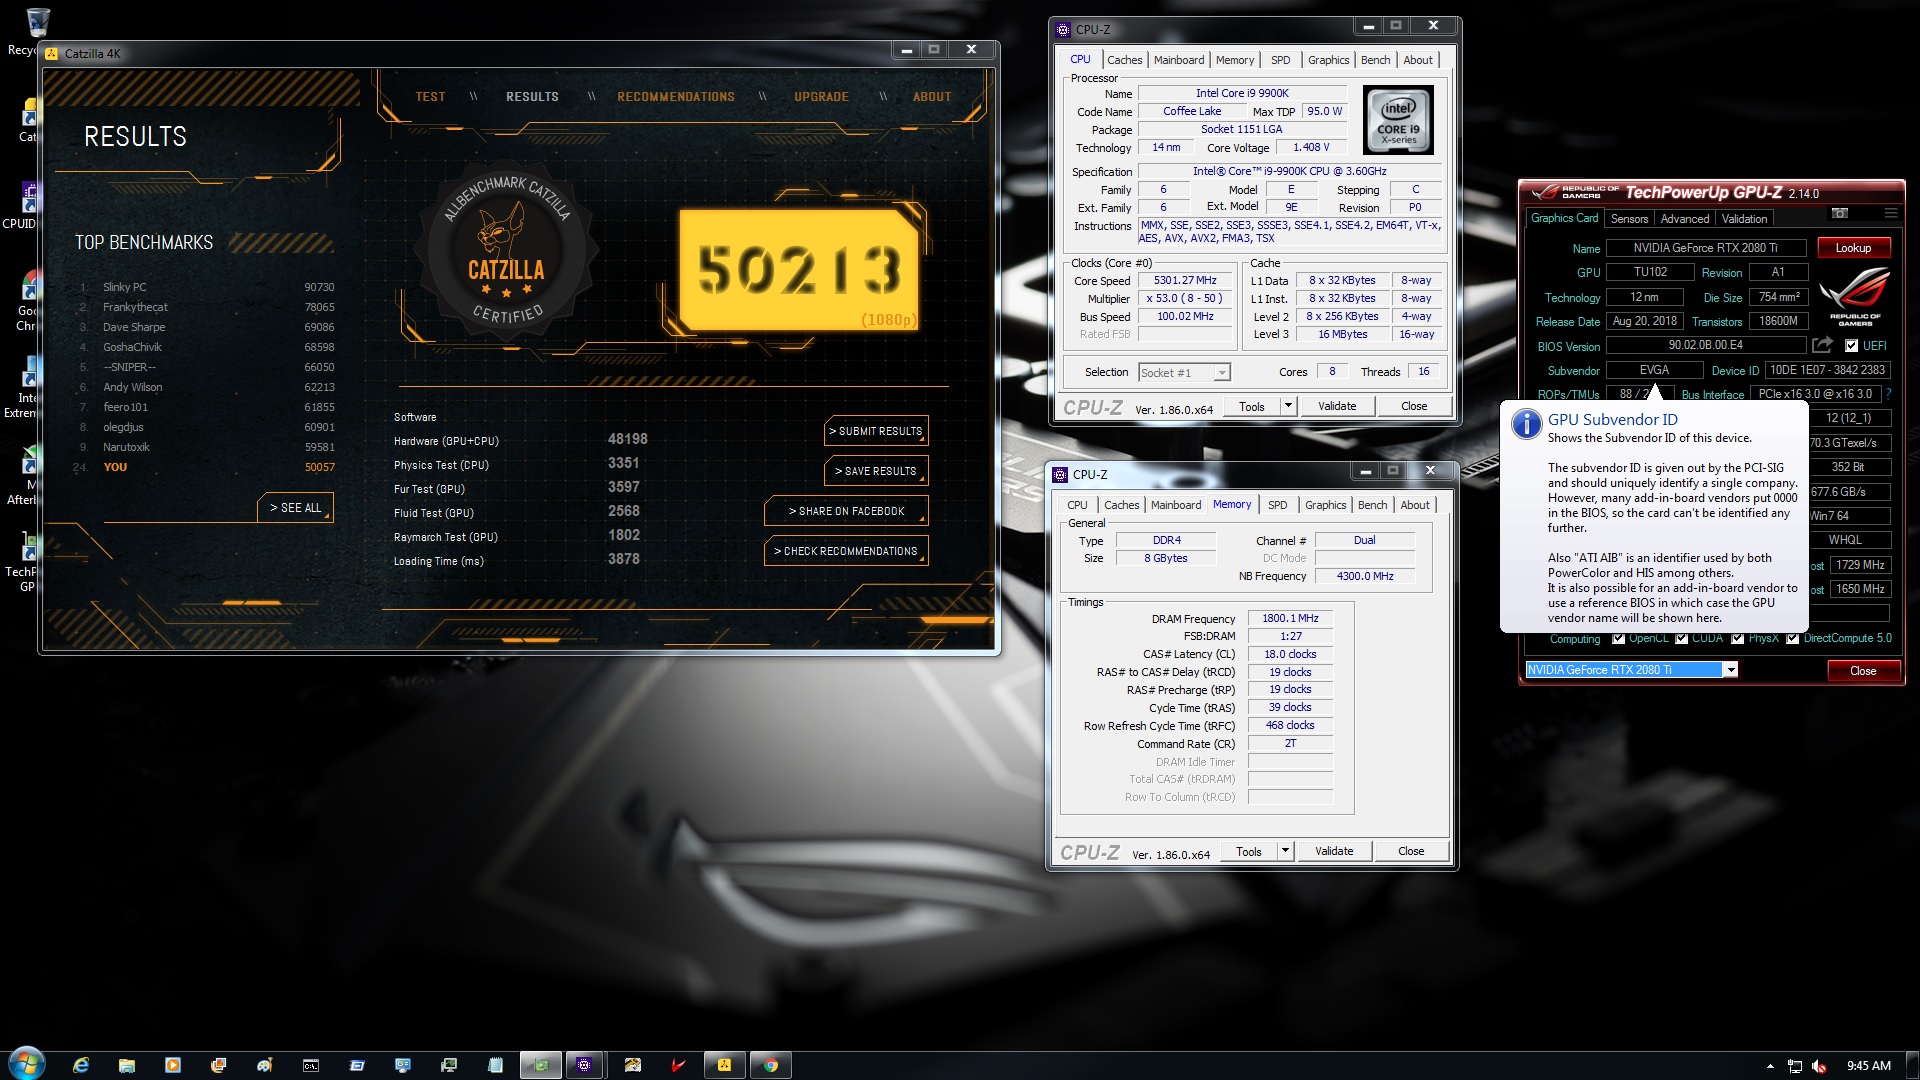Open Google Chrome taskbar icon
The width and height of the screenshot is (1920, 1080).
771,1065
